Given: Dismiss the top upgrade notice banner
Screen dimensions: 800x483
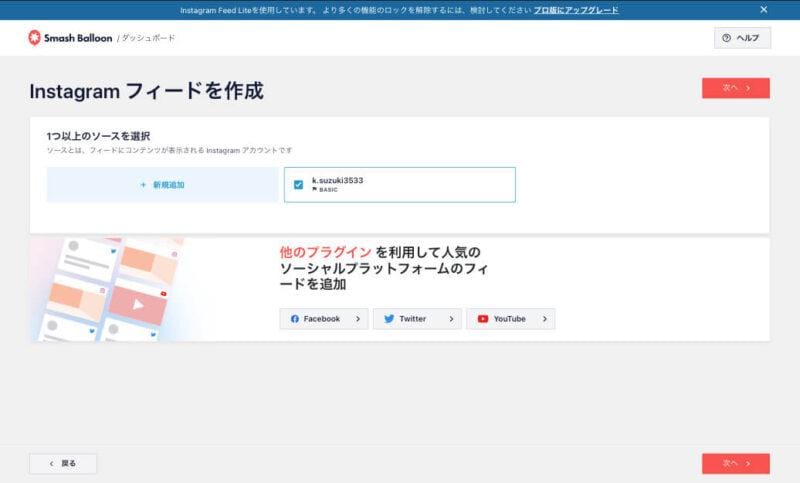Looking at the screenshot, I should point(764,9).
